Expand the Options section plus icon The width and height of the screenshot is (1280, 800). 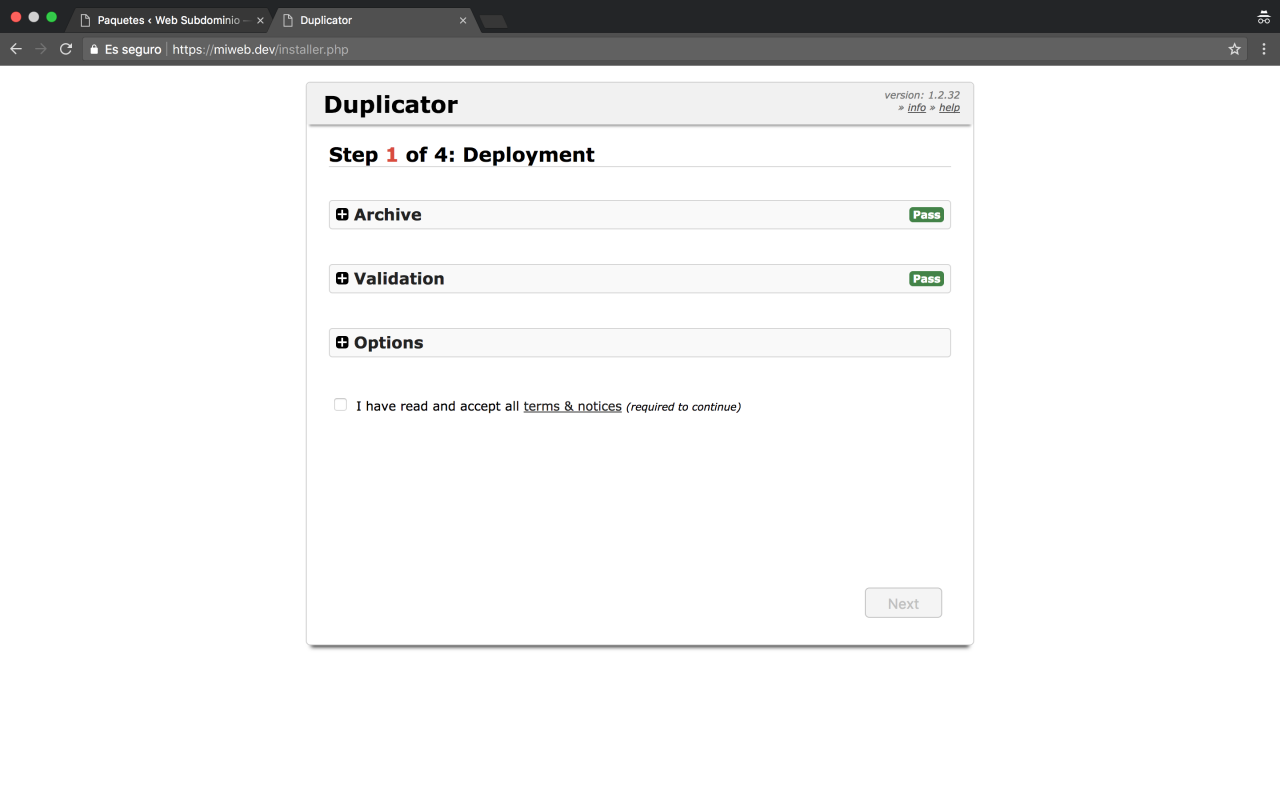pyautogui.click(x=342, y=343)
